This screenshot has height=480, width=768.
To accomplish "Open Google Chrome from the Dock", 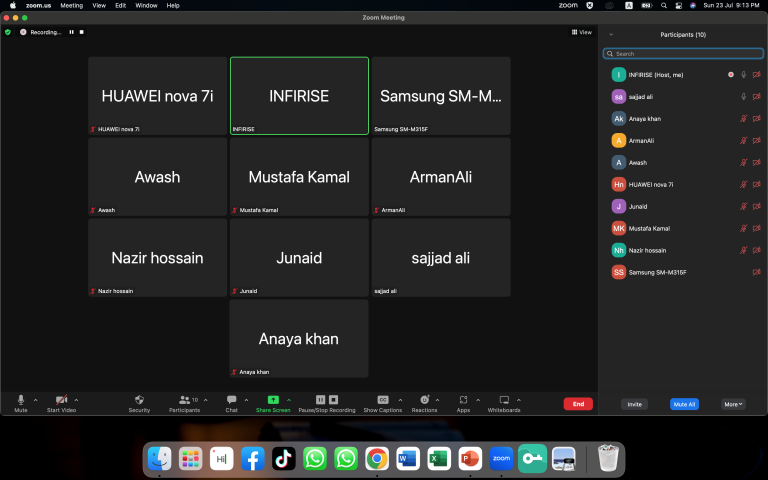I will click(377, 459).
